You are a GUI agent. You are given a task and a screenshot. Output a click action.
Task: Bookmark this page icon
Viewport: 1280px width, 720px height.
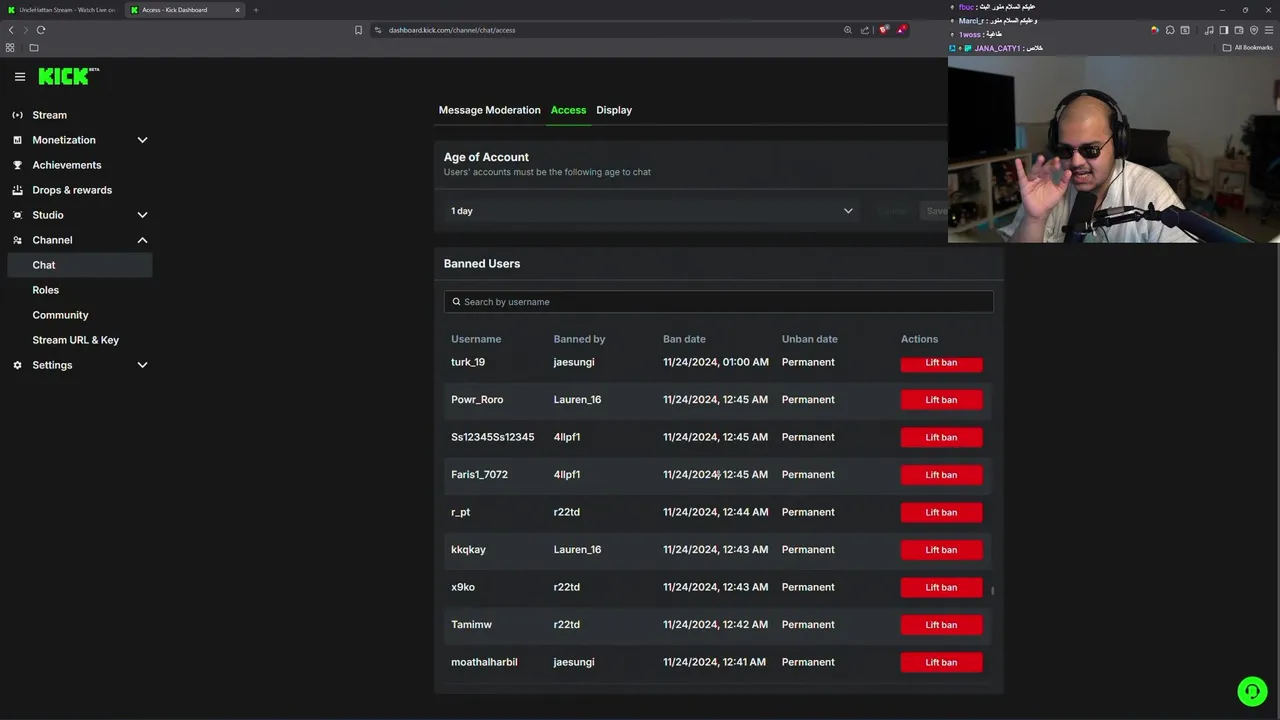358,30
